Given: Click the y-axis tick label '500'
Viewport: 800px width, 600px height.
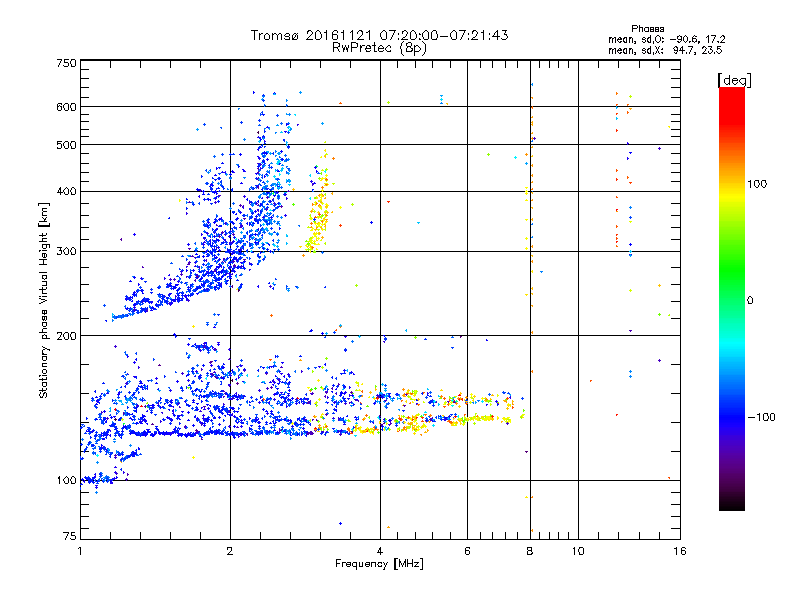Looking at the screenshot, I should (x=66, y=145).
